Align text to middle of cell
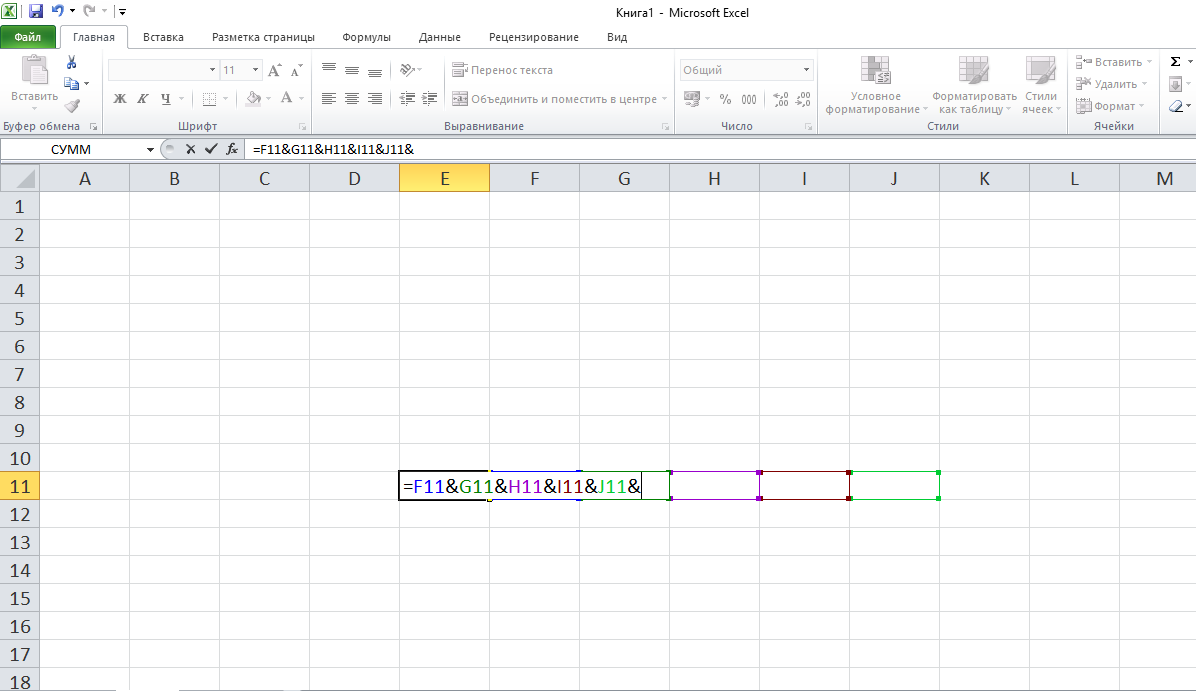The image size is (1196, 691). coord(352,69)
